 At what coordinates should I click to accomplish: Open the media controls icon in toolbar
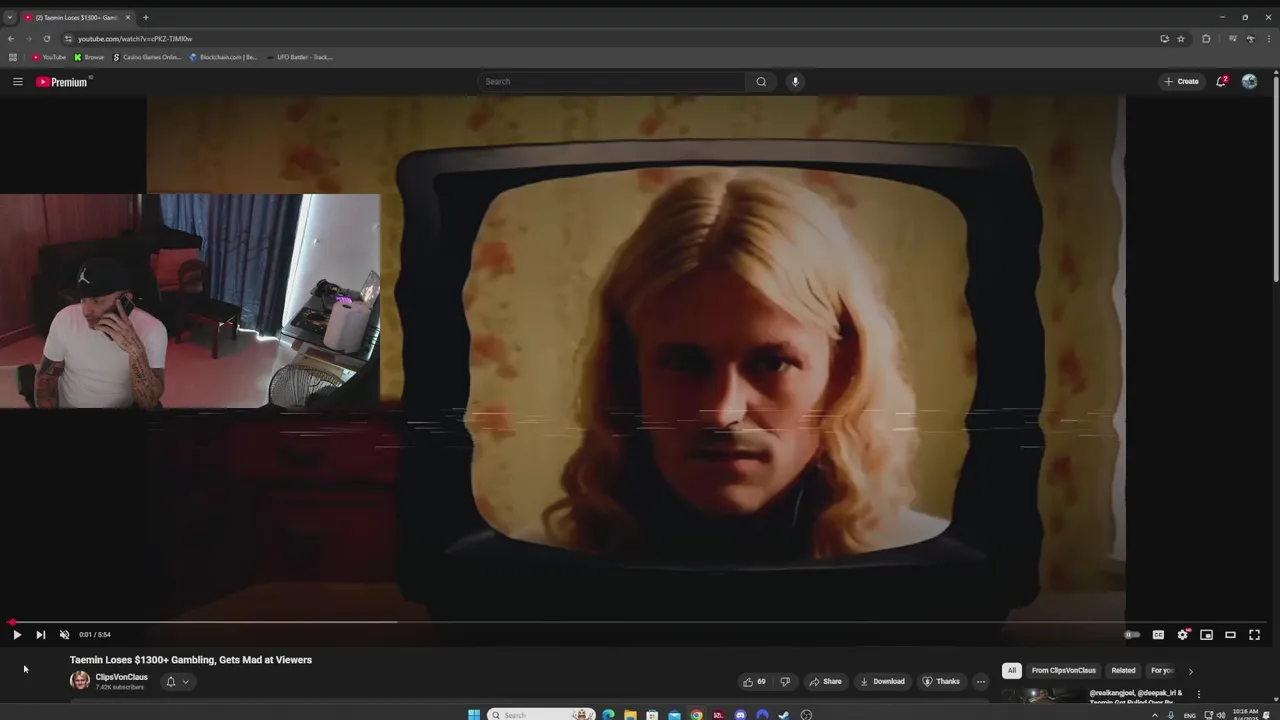1232,38
